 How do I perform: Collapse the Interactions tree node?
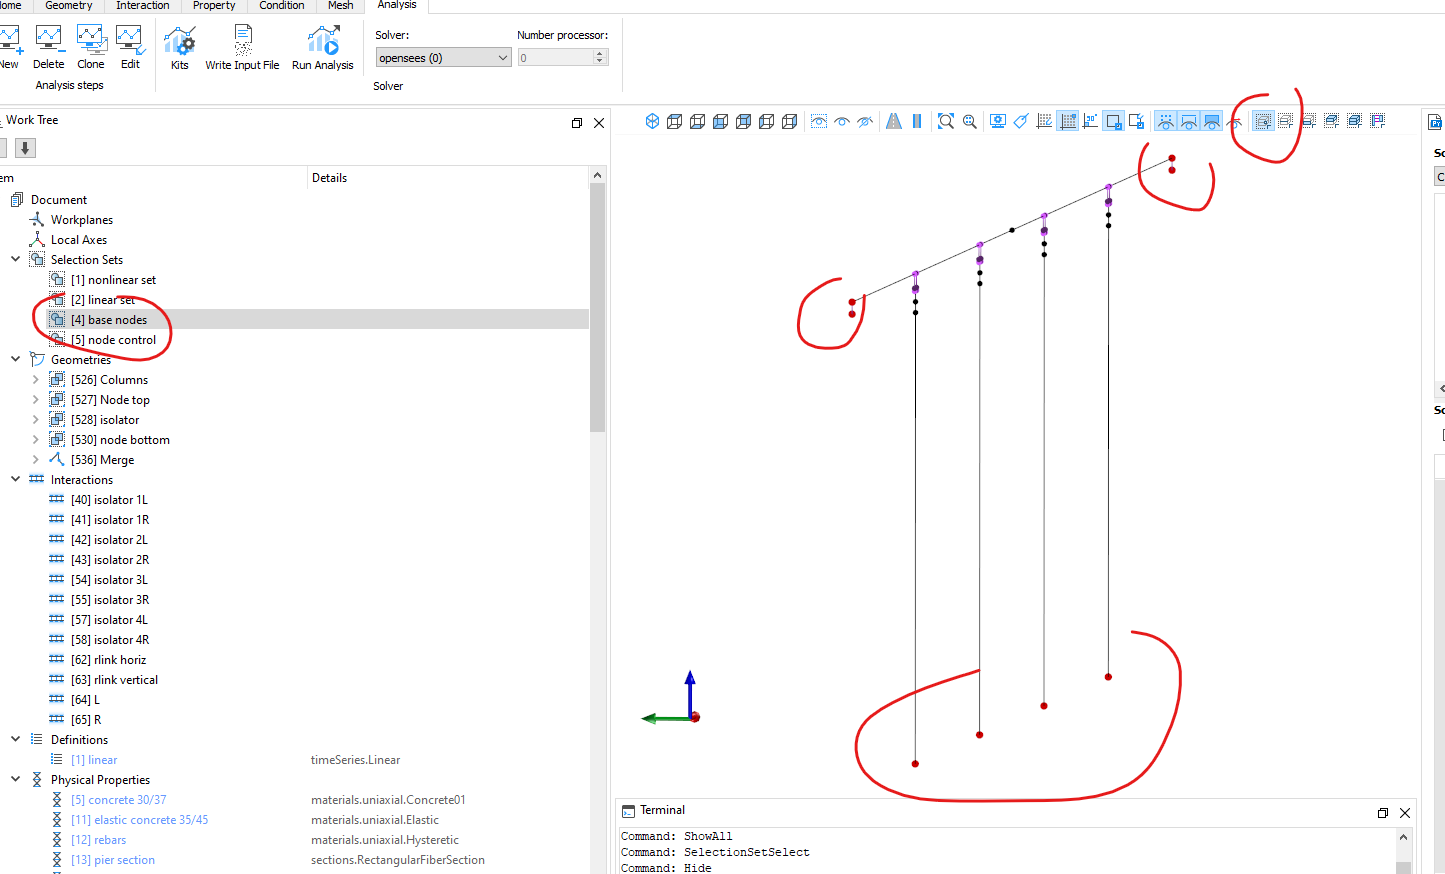point(15,479)
